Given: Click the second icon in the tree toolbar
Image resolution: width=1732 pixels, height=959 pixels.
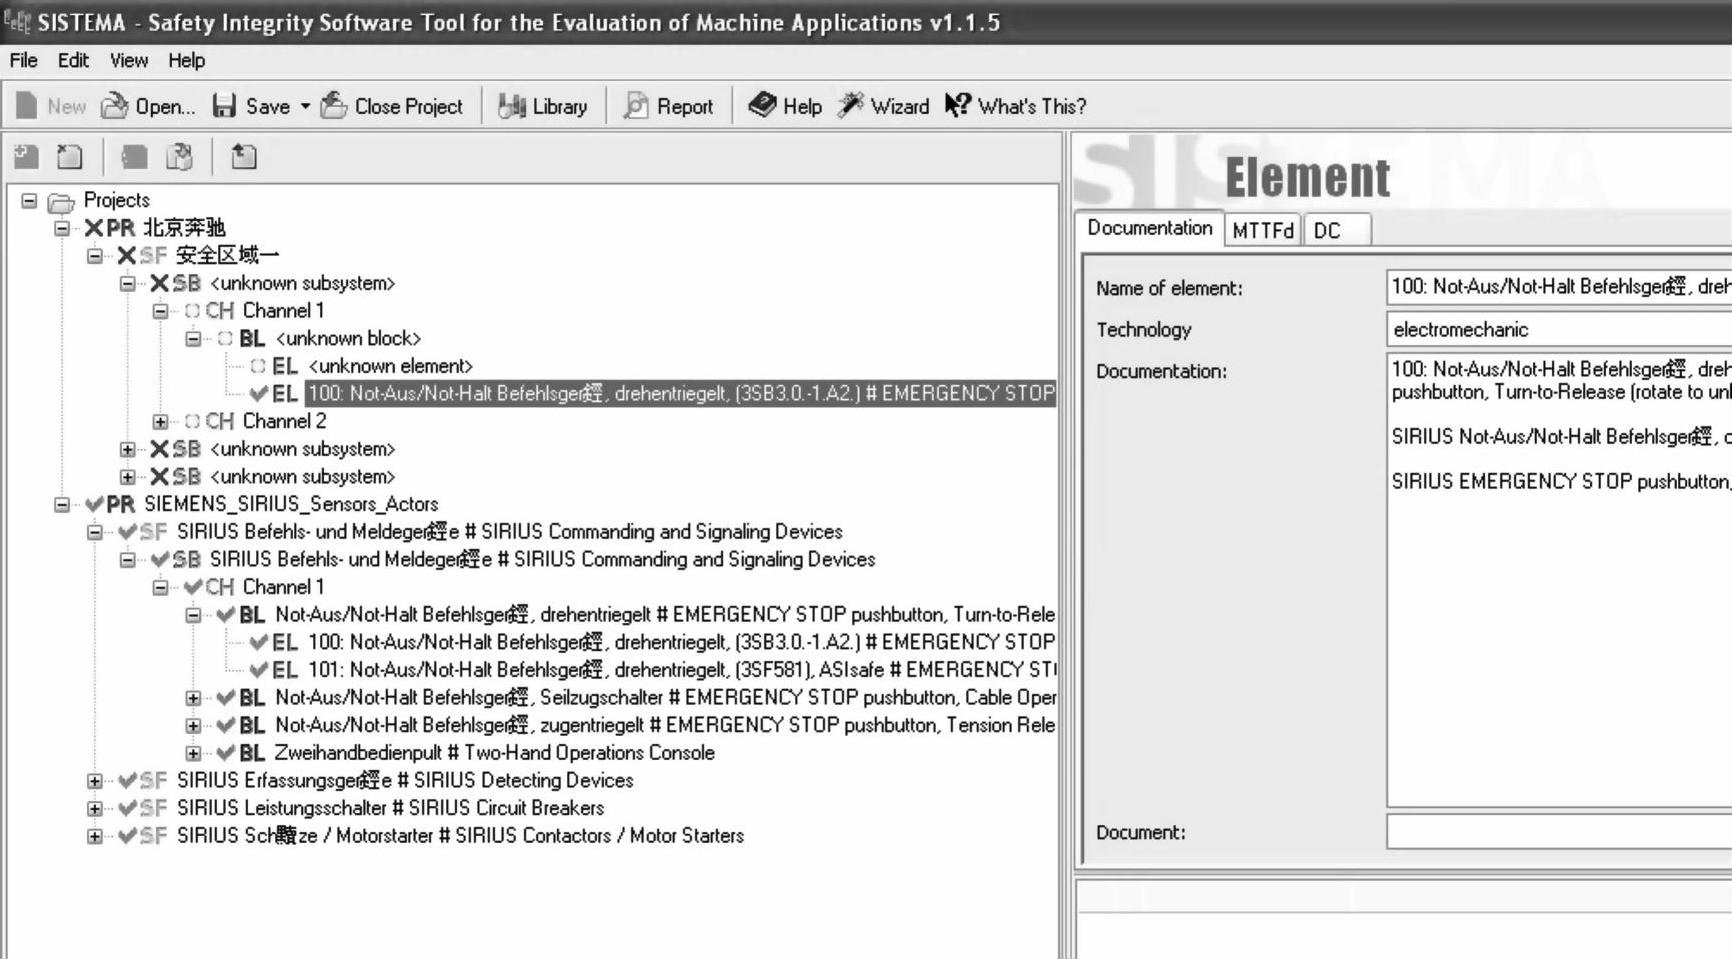Looking at the screenshot, I should click(70, 156).
